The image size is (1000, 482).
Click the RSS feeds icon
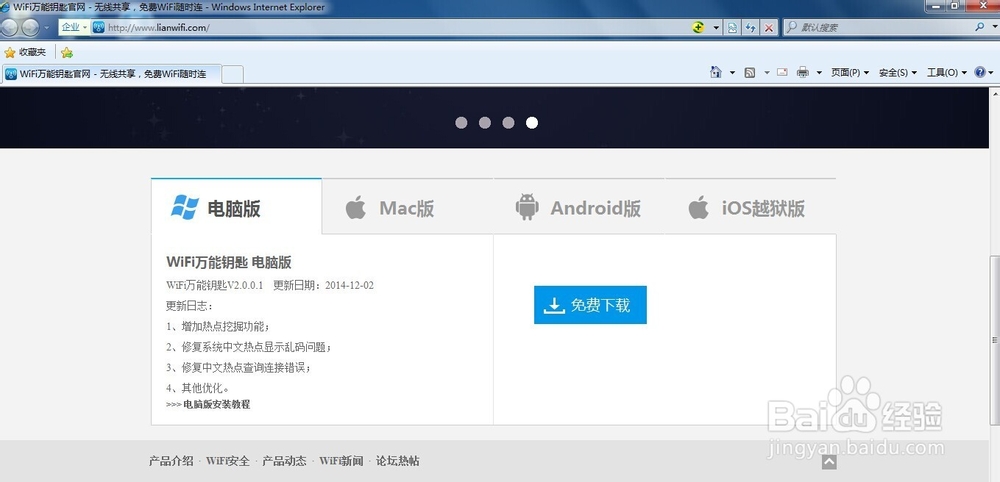coord(750,72)
